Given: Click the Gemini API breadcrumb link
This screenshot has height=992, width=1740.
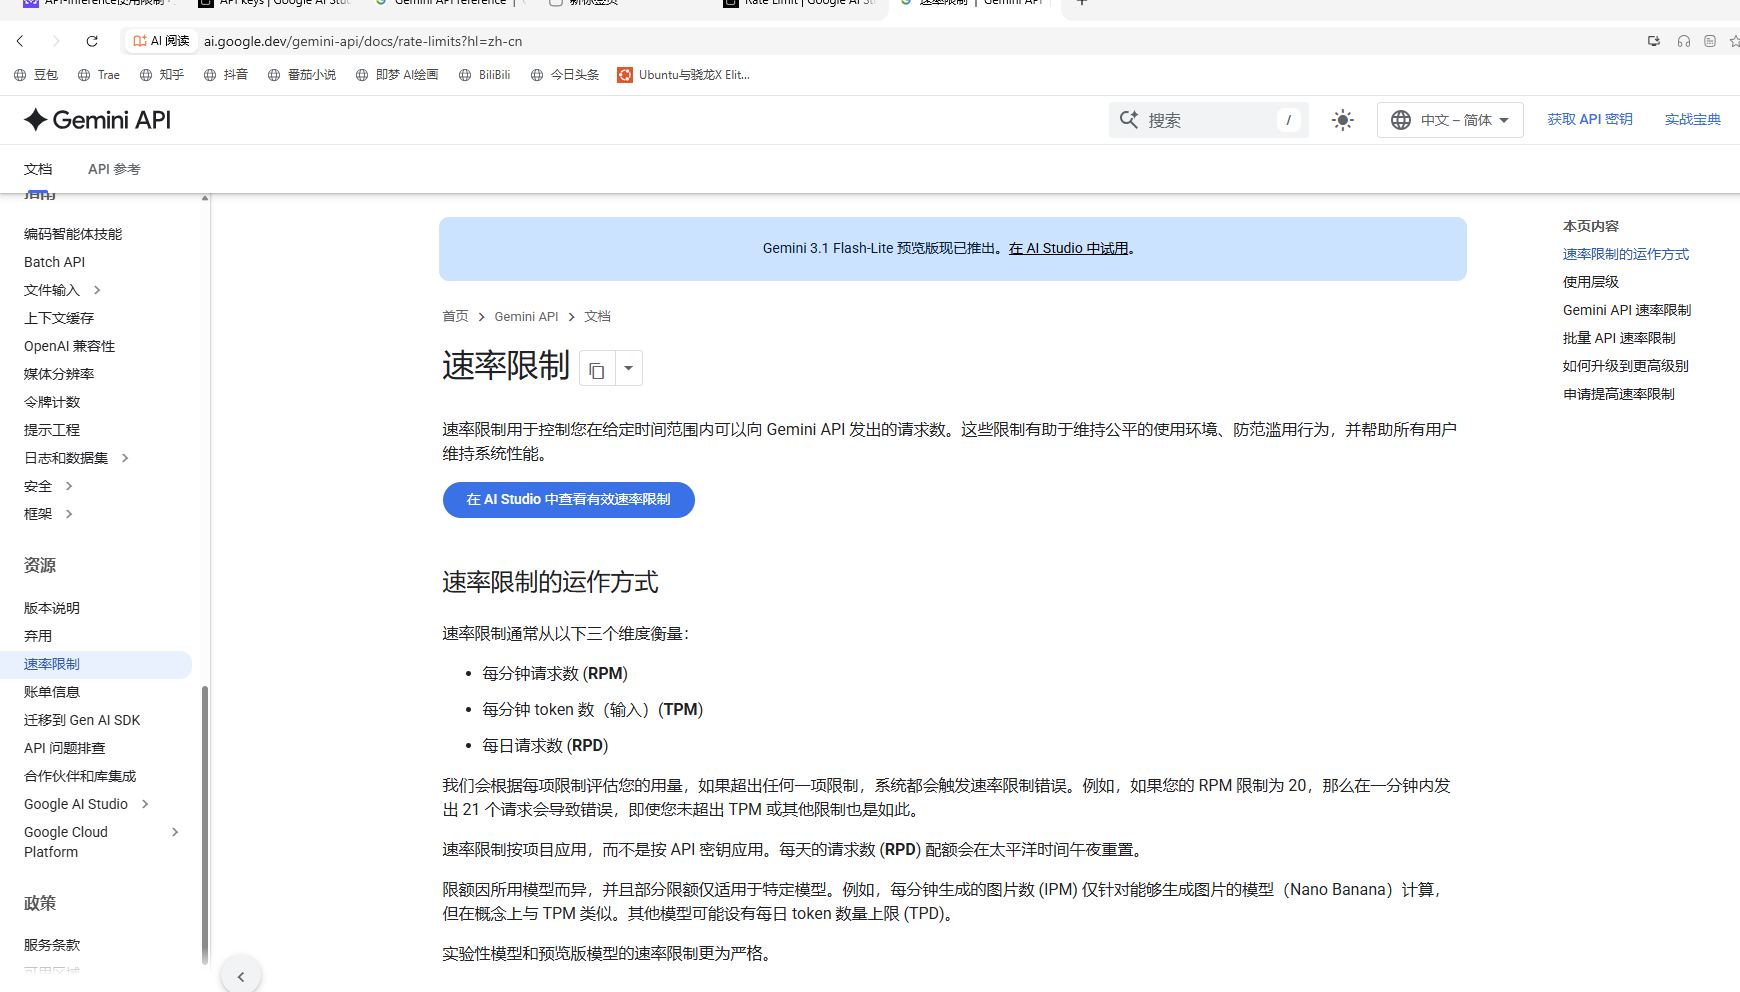Looking at the screenshot, I should (526, 316).
